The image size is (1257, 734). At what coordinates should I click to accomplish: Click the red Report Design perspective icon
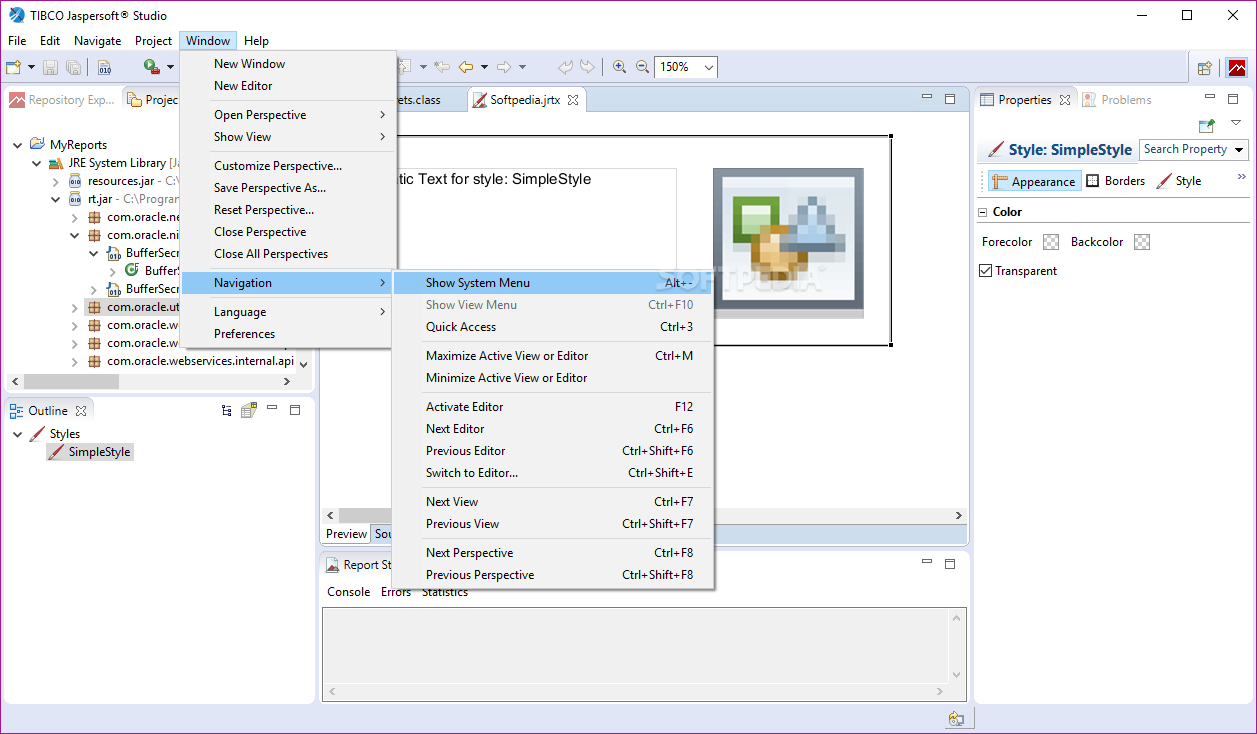coord(1237,68)
